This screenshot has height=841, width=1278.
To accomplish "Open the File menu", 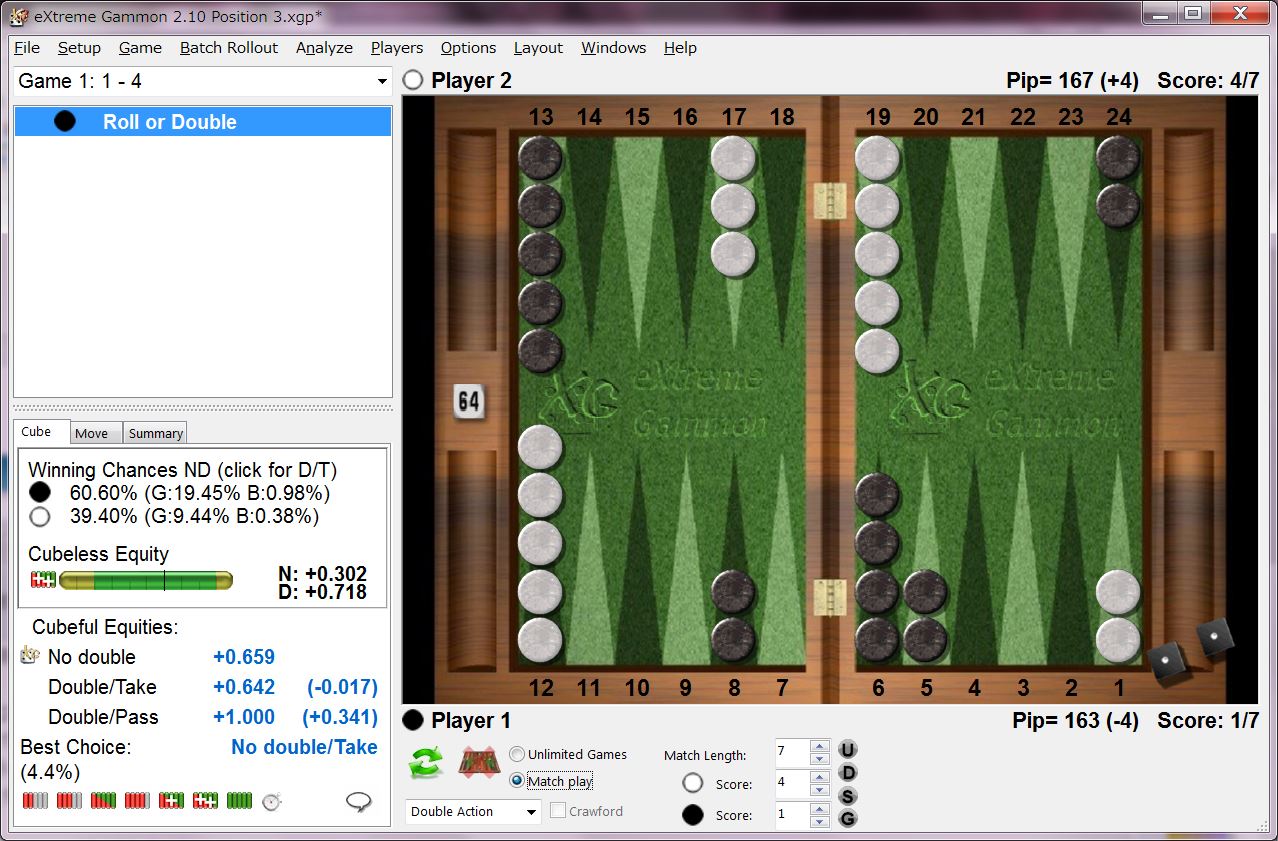I will (x=27, y=47).
